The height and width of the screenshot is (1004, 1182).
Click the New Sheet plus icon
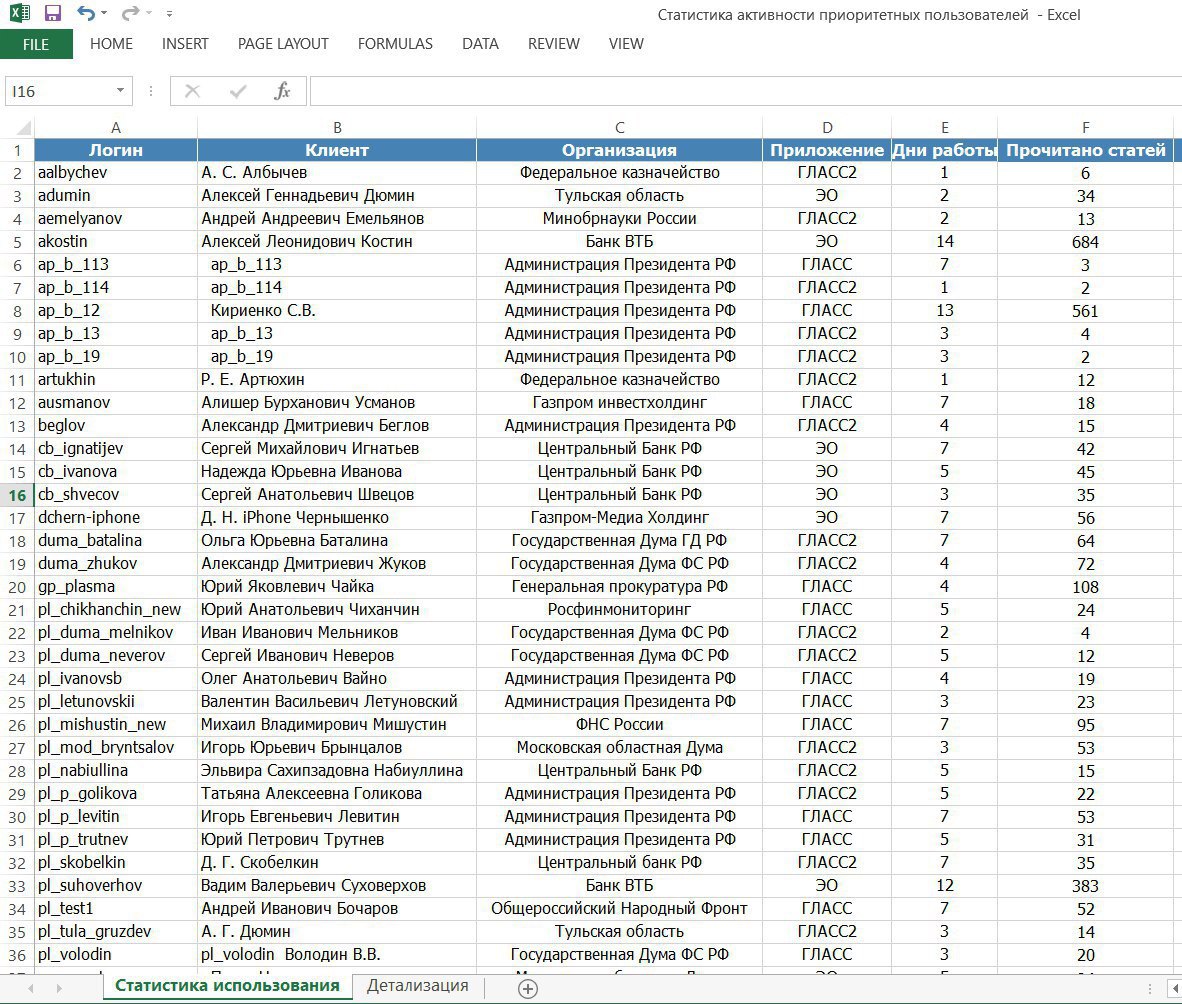pos(528,989)
